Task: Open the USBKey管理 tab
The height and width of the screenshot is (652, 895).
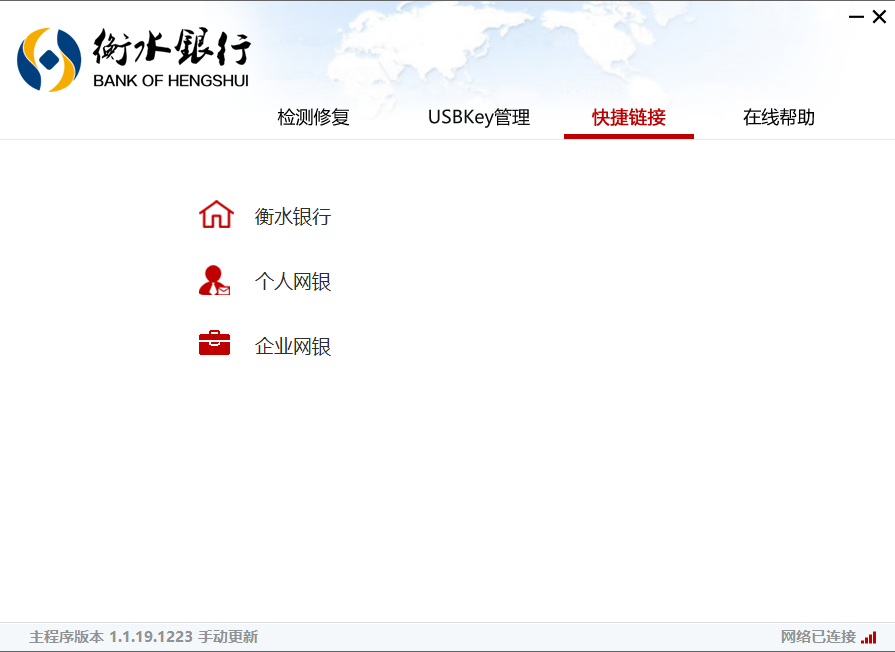Action: (478, 117)
